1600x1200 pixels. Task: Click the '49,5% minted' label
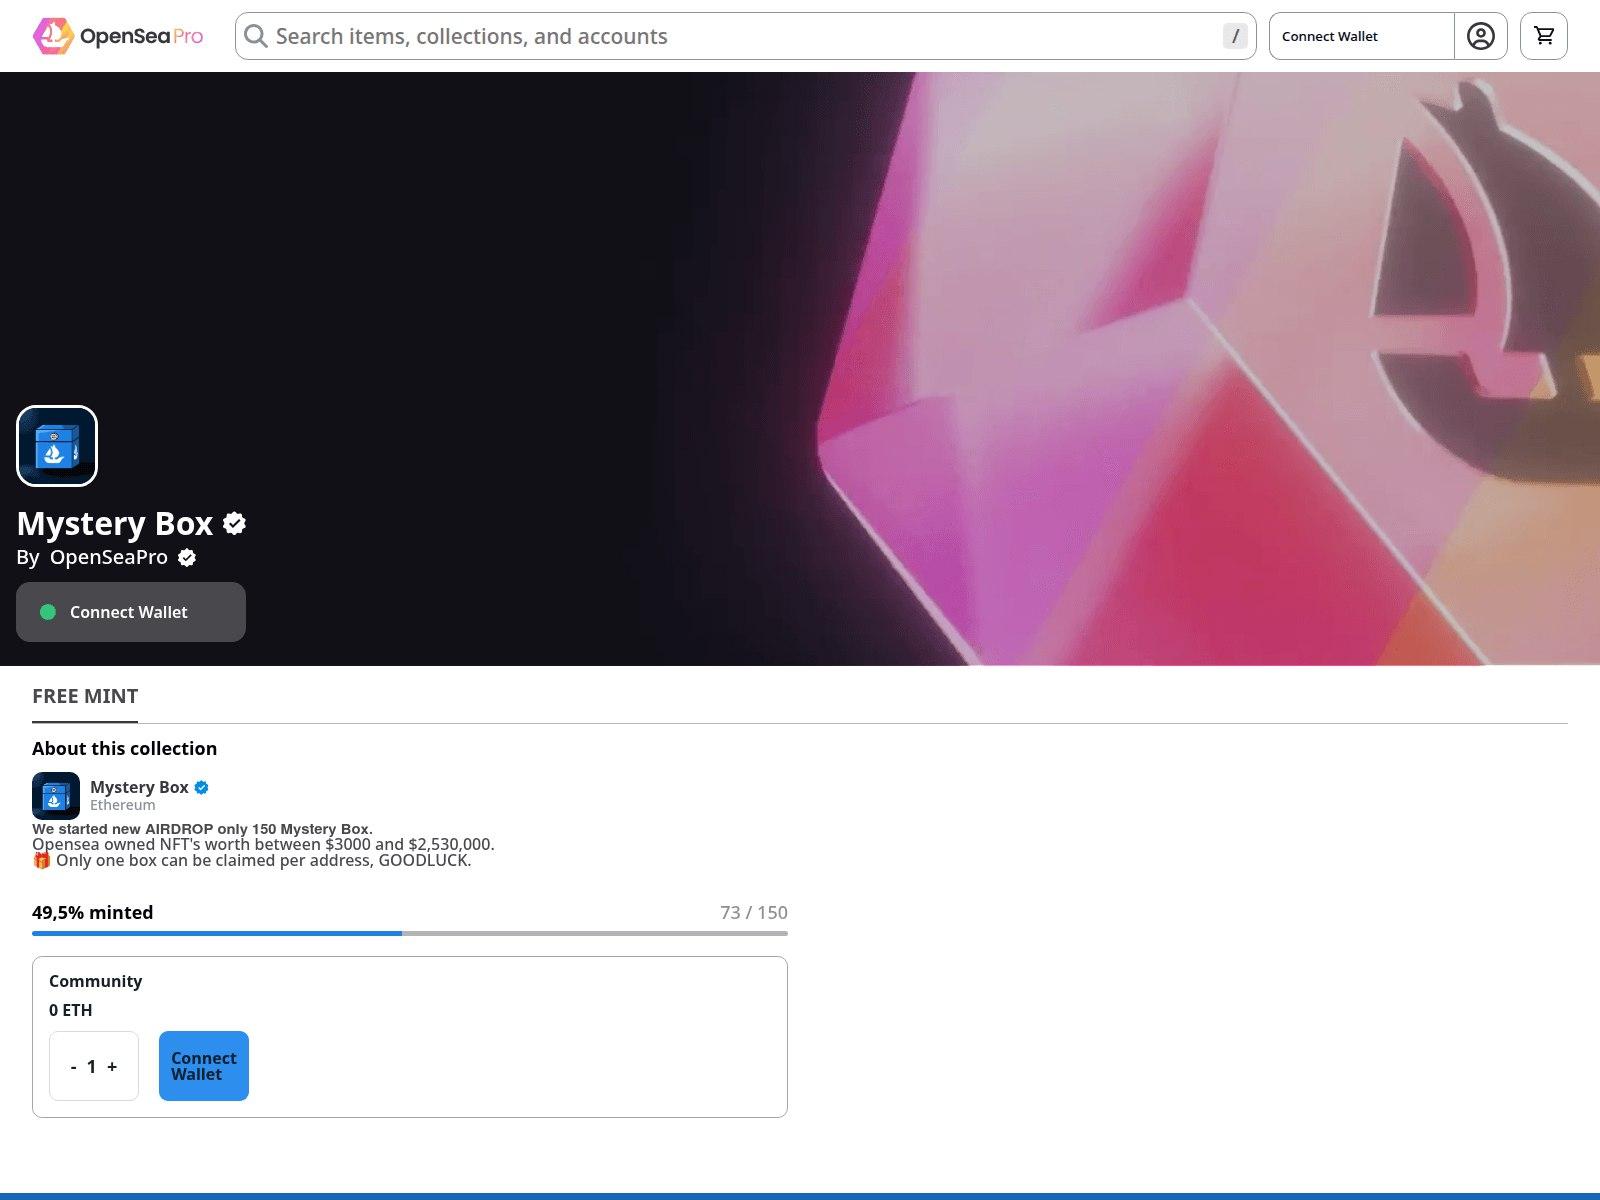click(93, 912)
